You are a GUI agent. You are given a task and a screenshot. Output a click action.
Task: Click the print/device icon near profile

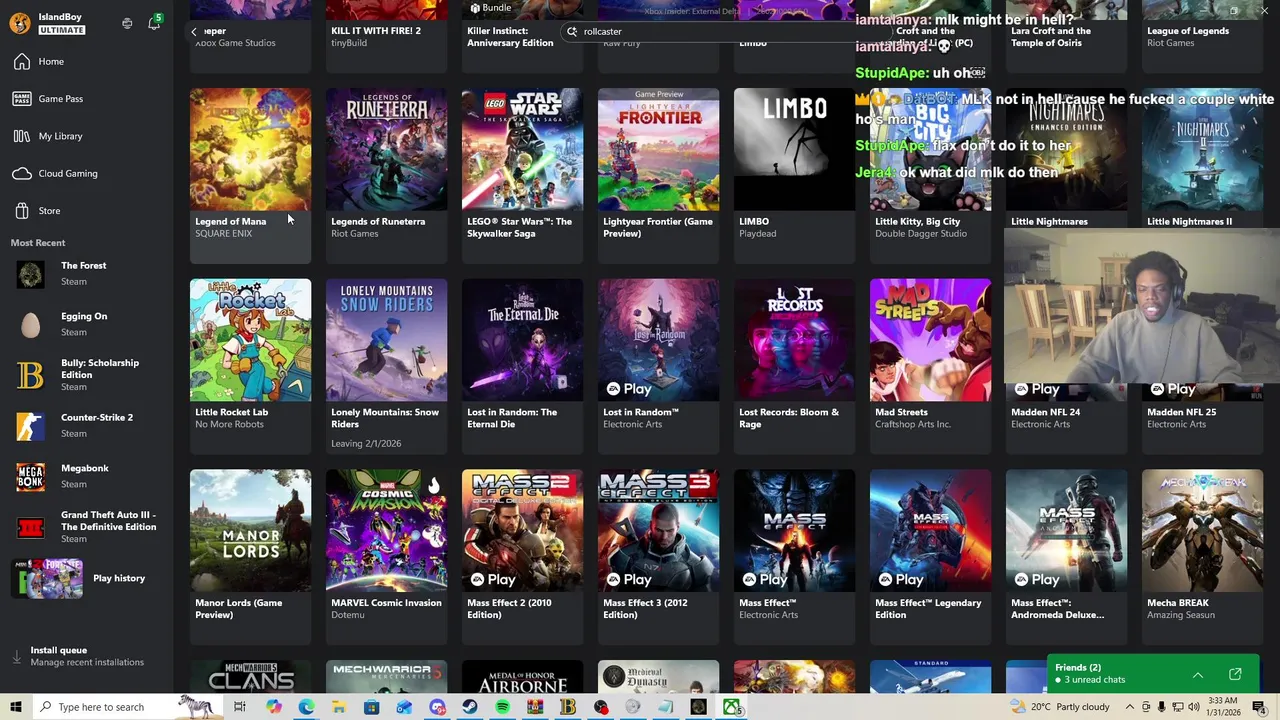point(127,23)
